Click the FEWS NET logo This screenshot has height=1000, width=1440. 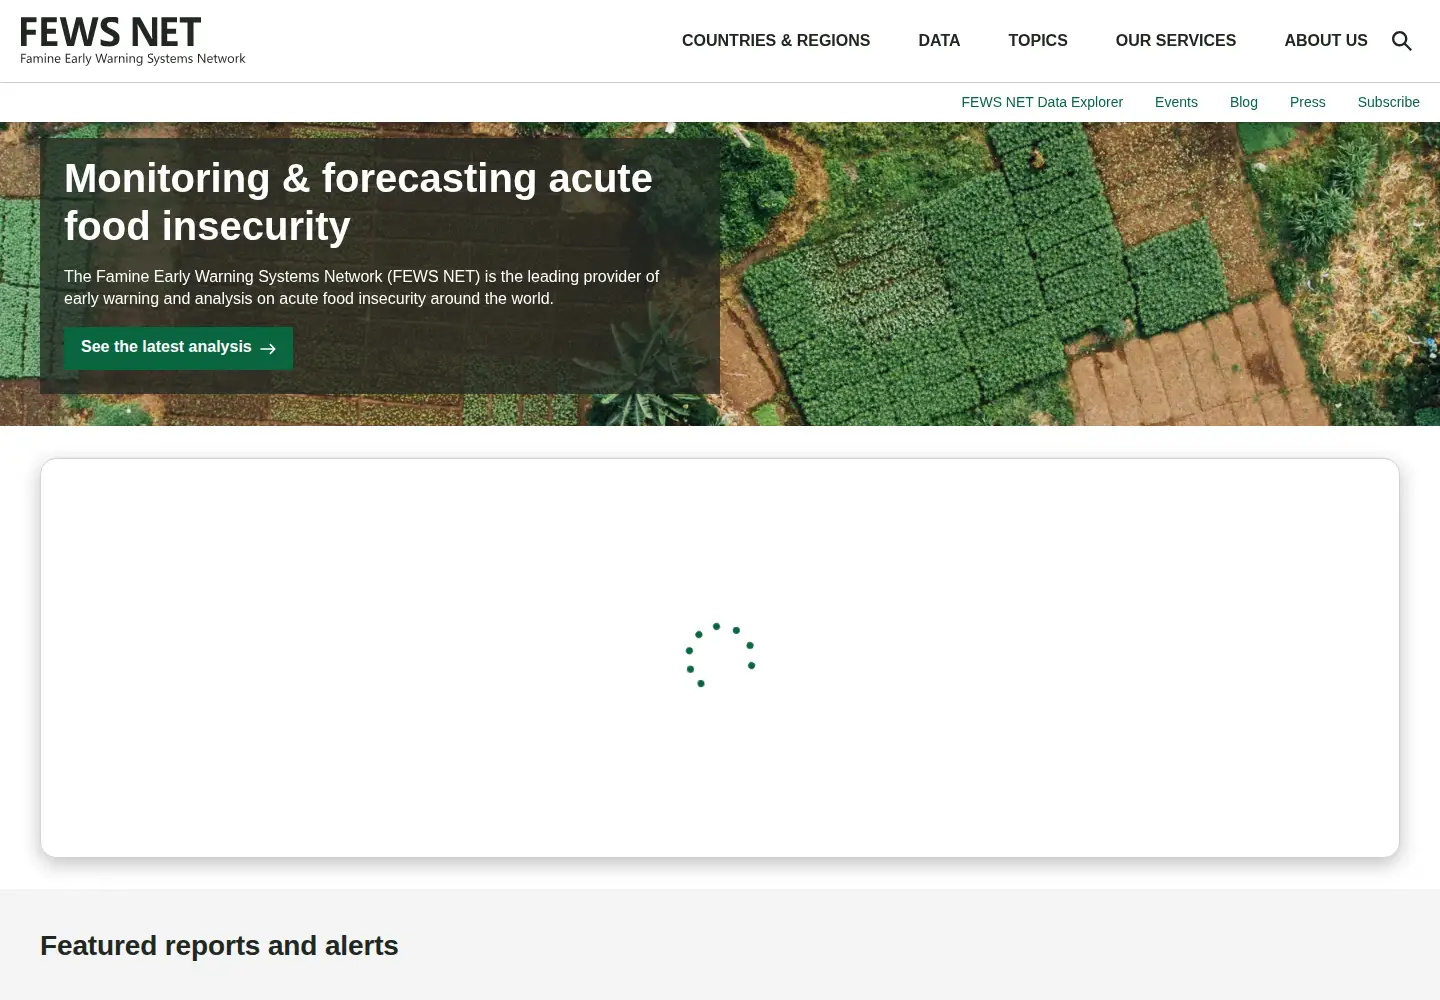point(133,41)
